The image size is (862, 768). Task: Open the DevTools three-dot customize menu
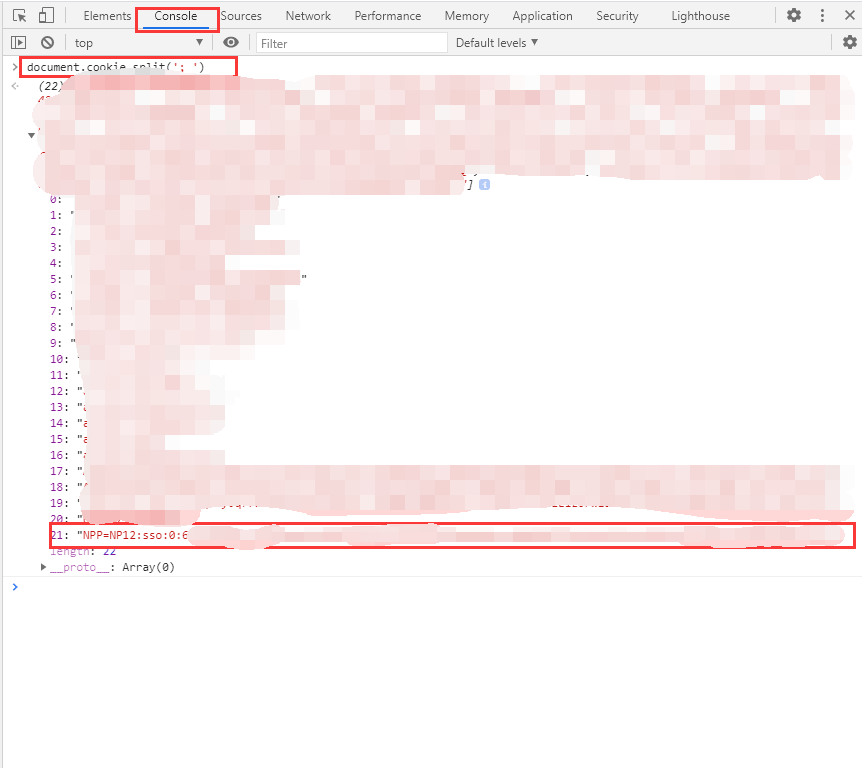[822, 16]
